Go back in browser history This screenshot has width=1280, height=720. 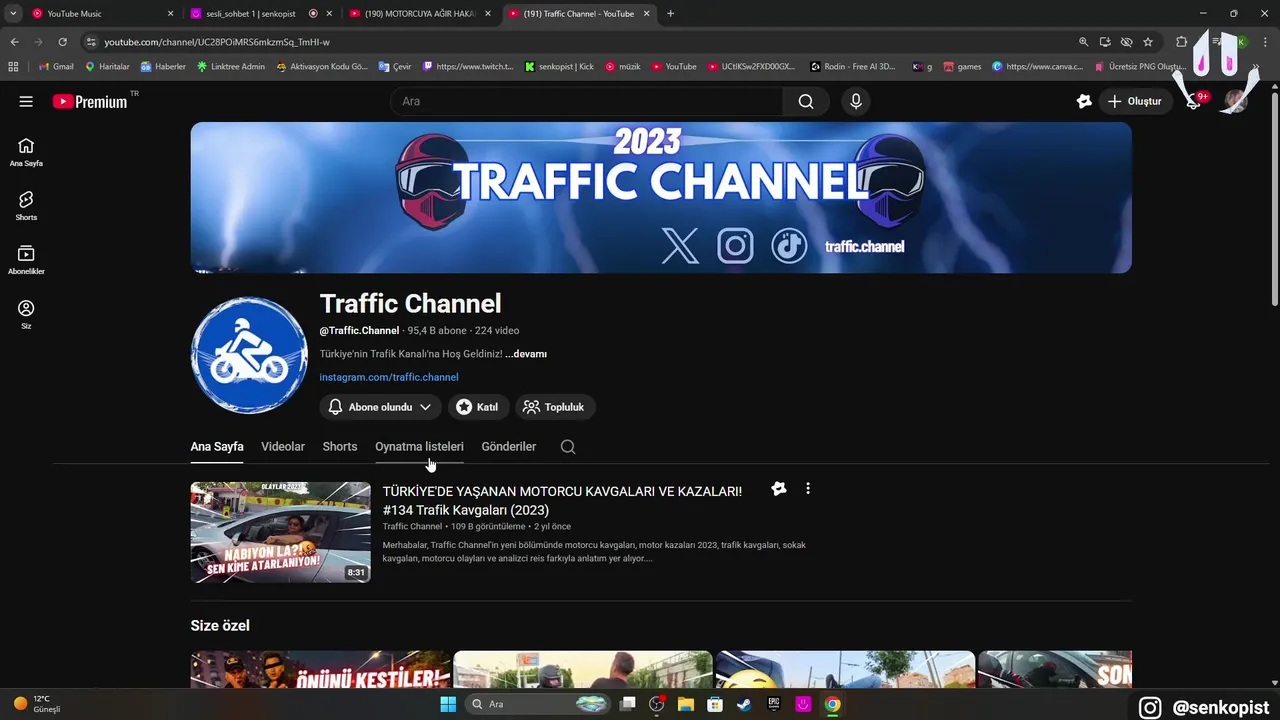click(14, 42)
